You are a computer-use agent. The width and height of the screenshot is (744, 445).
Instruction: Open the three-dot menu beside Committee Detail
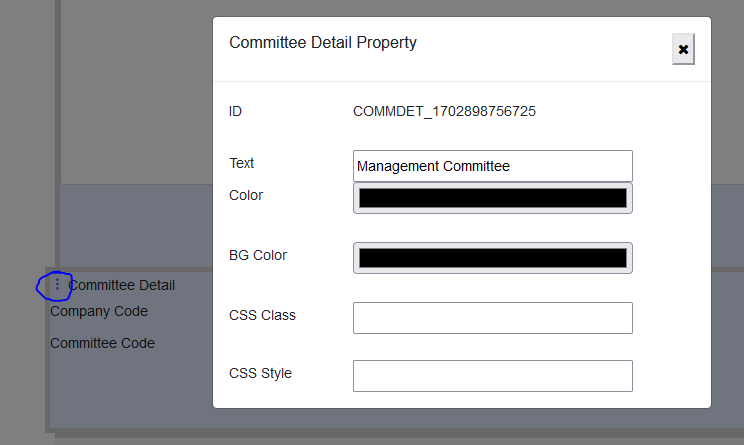click(57, 285)
